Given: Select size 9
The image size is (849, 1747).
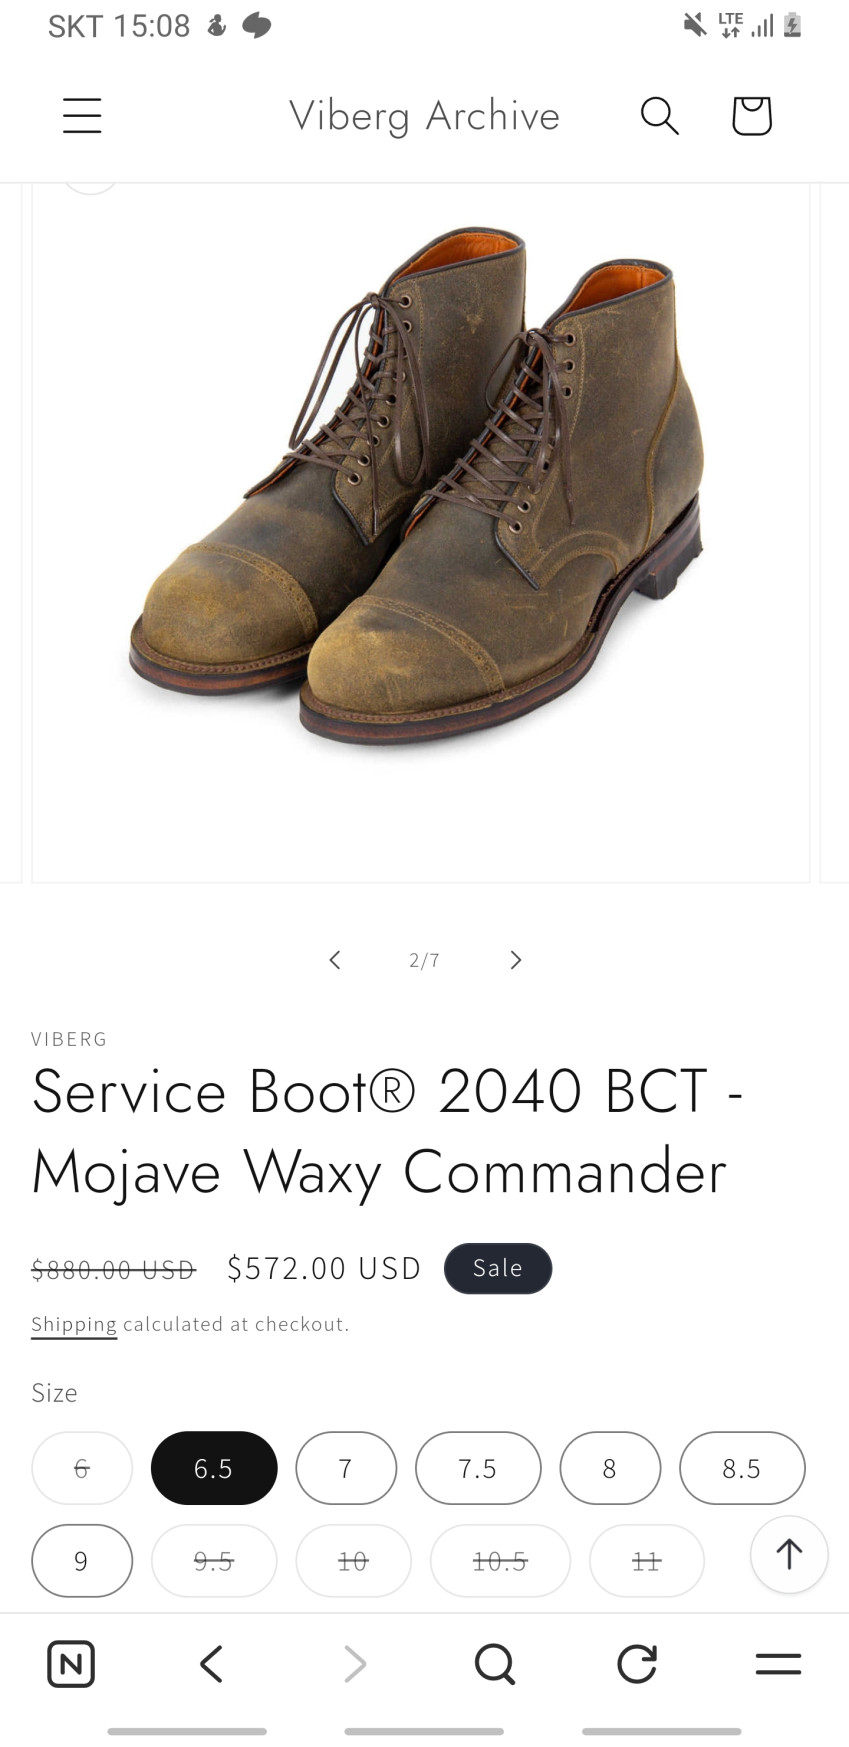Looking at the screenshot, I should (x=82, y=1561).
